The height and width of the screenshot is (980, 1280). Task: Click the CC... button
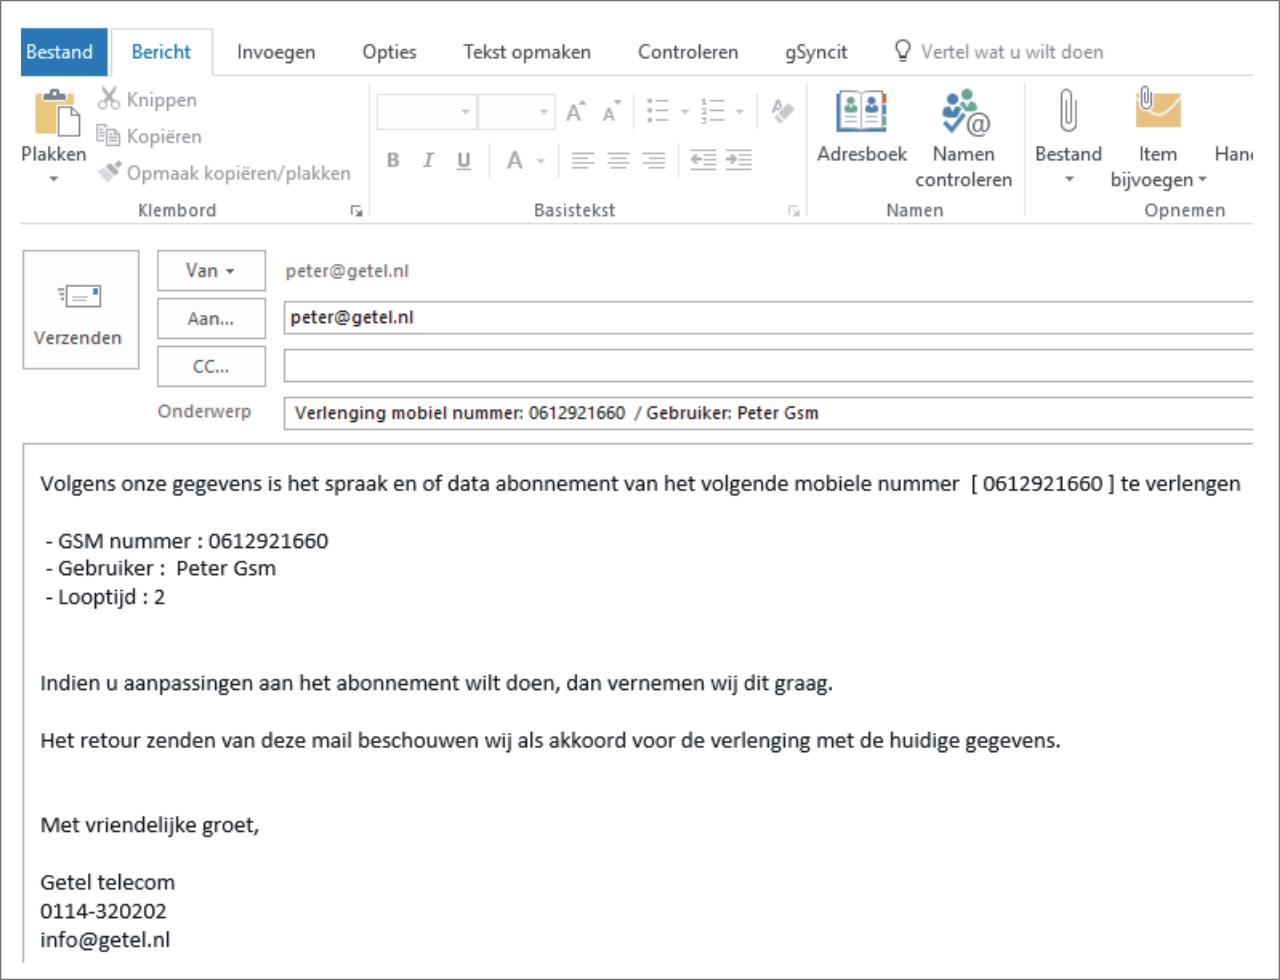pyautogui.click(x=211, y=366)
